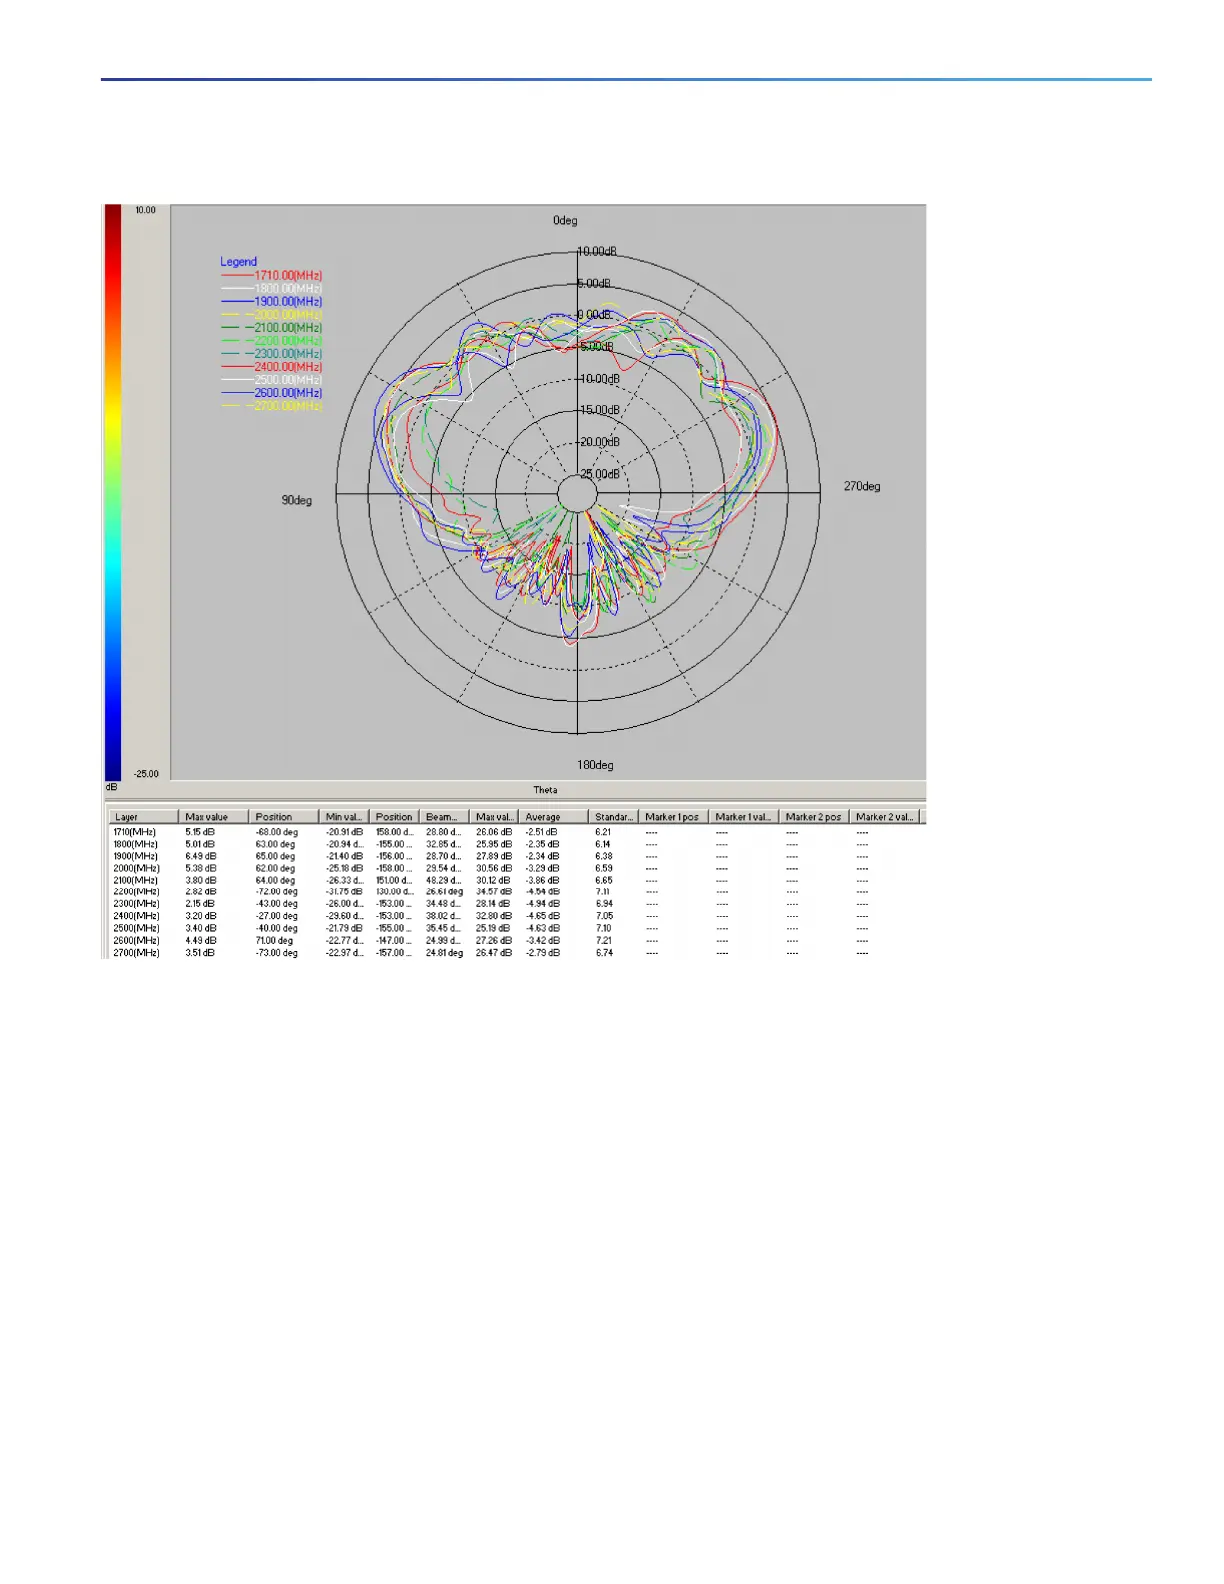This screenshot has width=1224, height=1584.
Task: Click the 10.00 color scale maximum label
Action: pyautogui.click(x=146, y=210)
